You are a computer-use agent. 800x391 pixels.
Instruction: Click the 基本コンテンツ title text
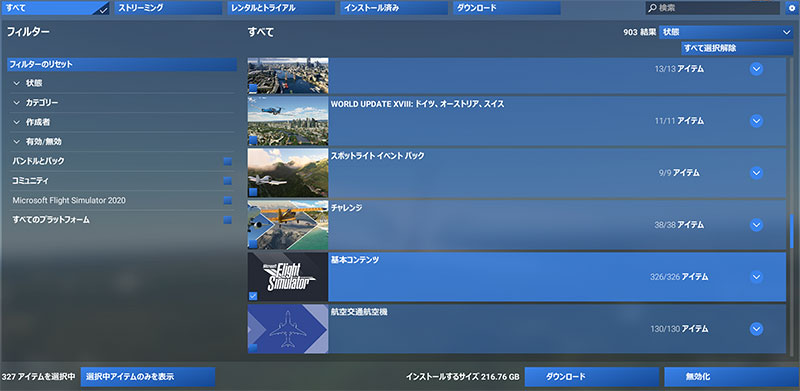(x=355, y=260)
